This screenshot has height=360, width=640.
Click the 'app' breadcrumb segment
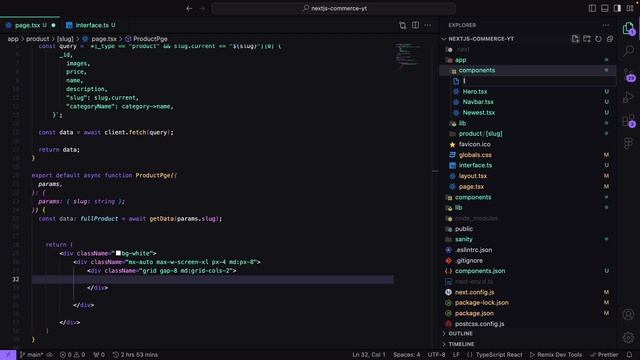tap(13, 39)
